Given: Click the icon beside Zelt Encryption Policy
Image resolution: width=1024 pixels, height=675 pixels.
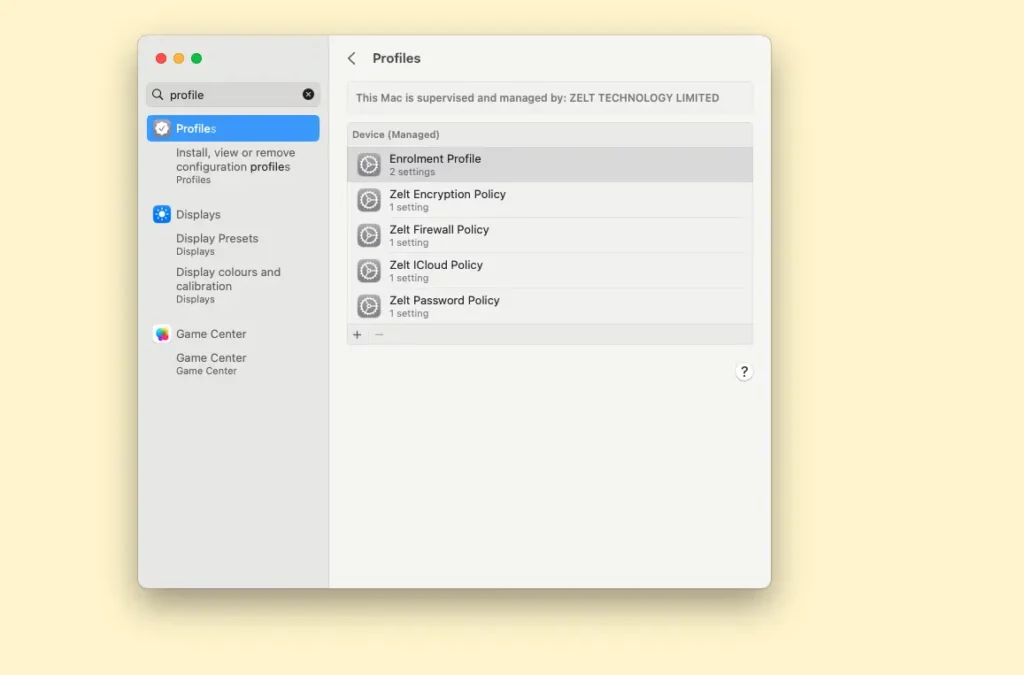Looking at the screenshot, I should (x=369, y=200).
